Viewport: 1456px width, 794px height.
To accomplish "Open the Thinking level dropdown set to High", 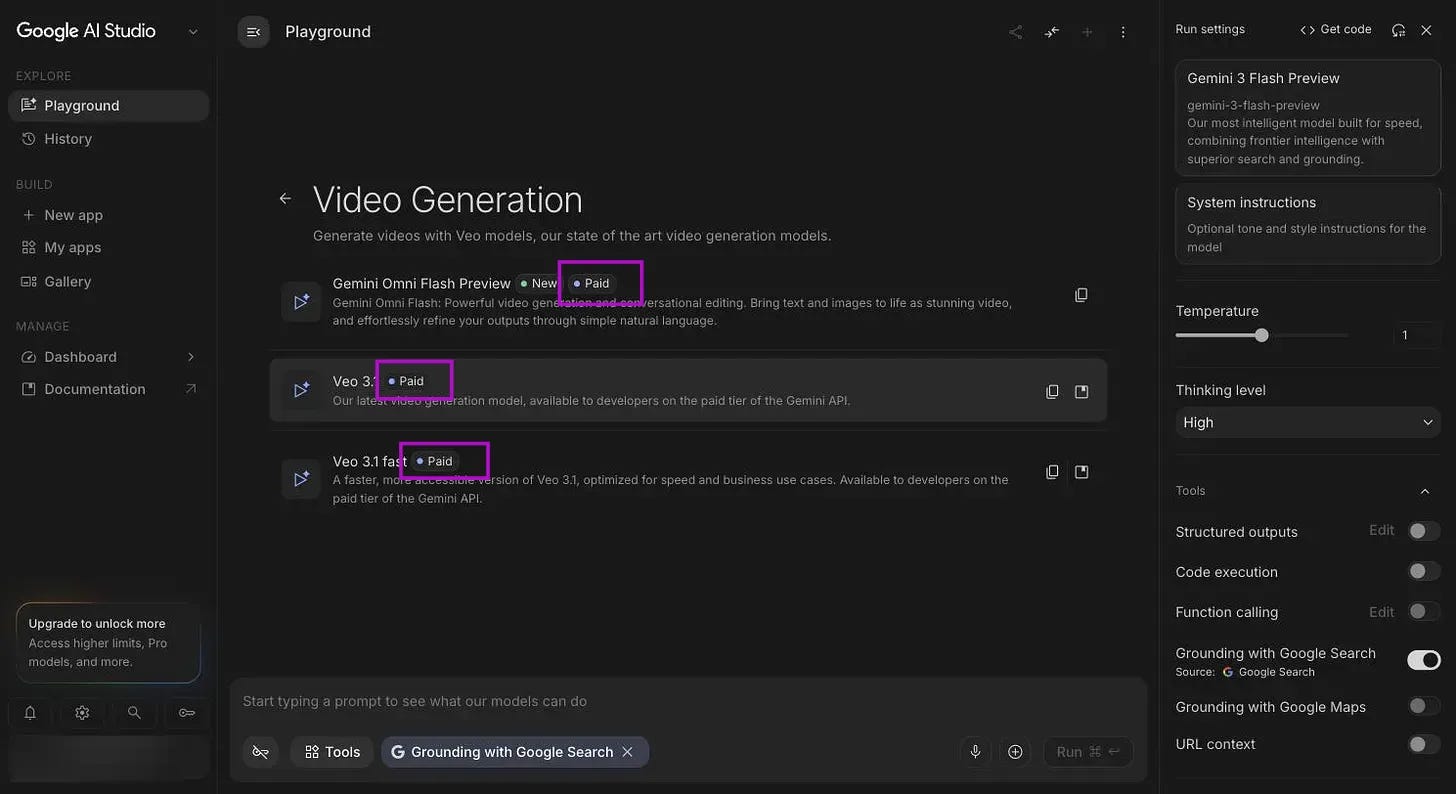I will coord(1308,422).
